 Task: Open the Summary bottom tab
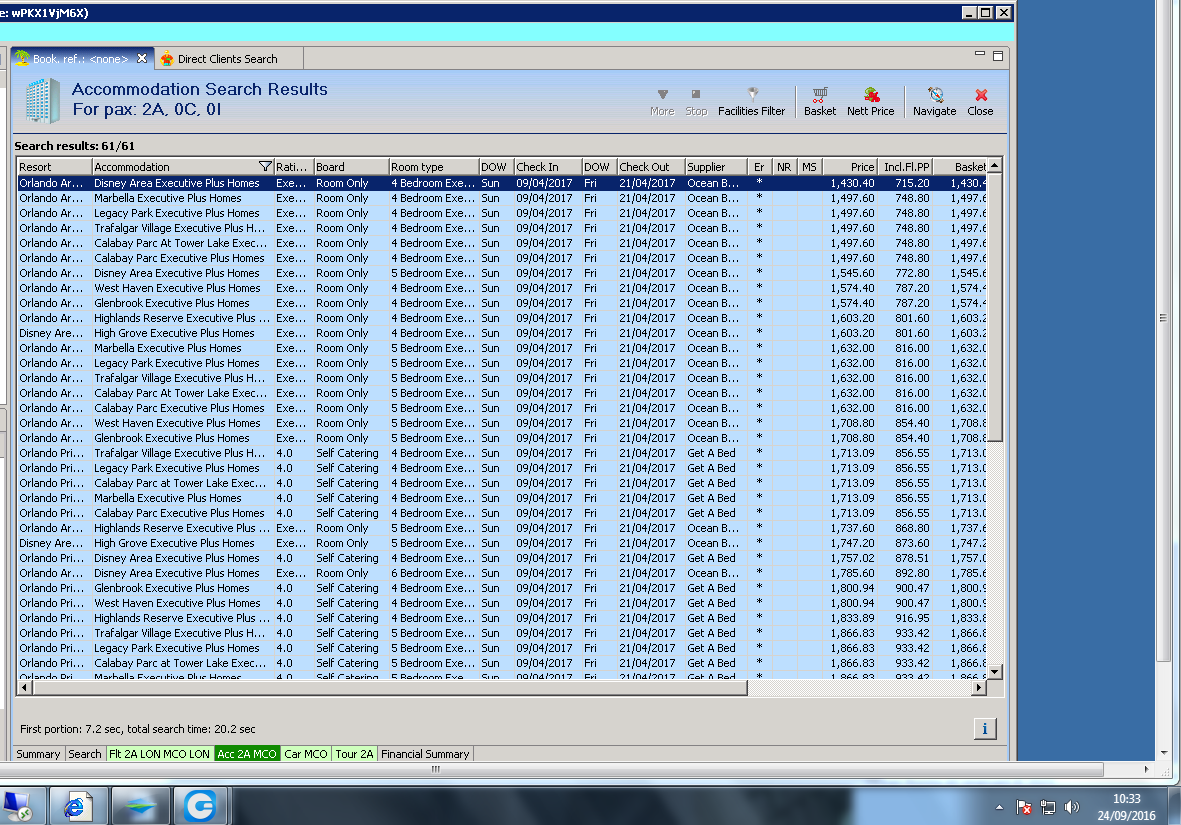pyautogui.click(x=38, y=753)
